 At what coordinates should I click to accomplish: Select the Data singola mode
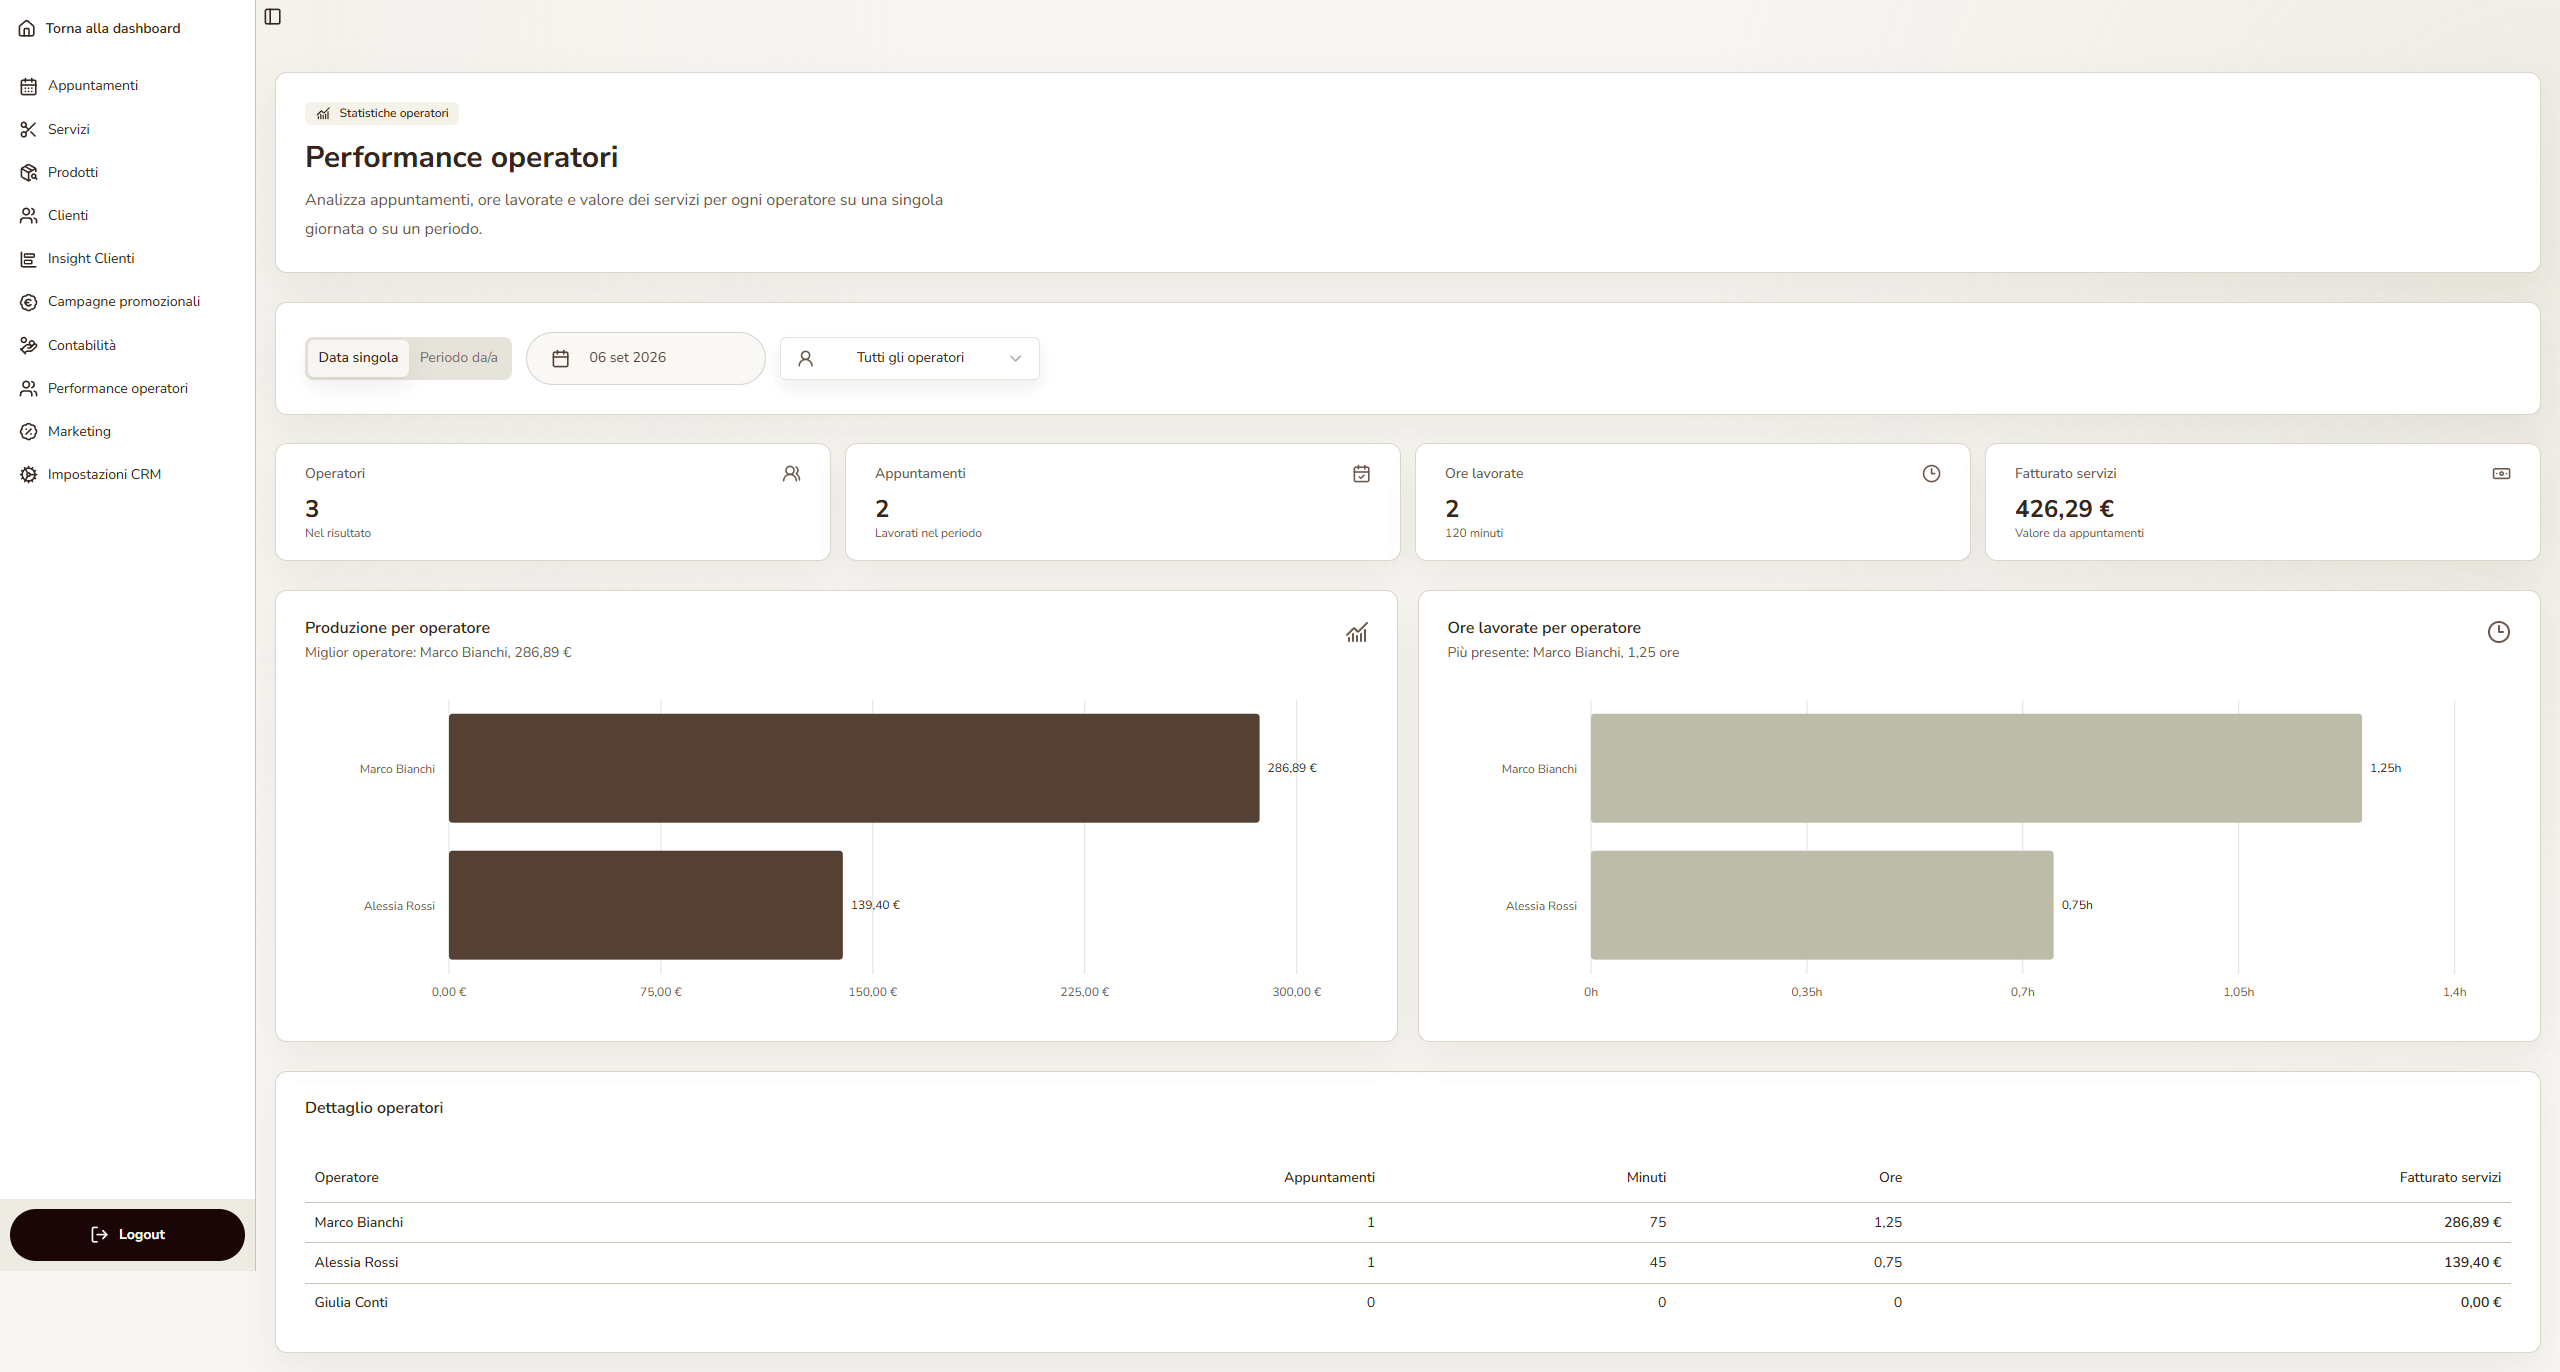pos(358,358)
